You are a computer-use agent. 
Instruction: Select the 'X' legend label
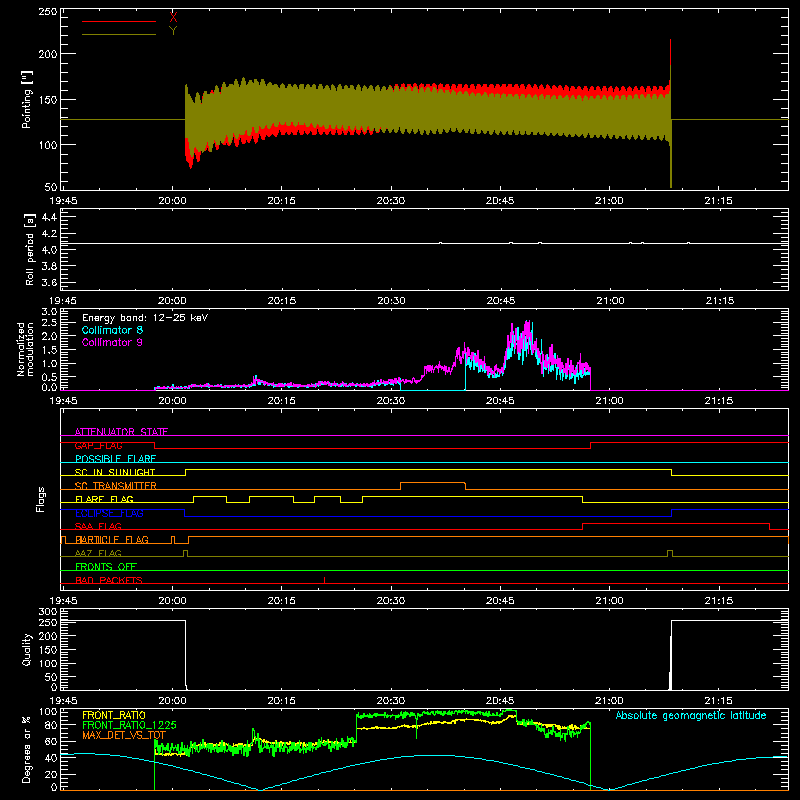[x=173, y=17]
